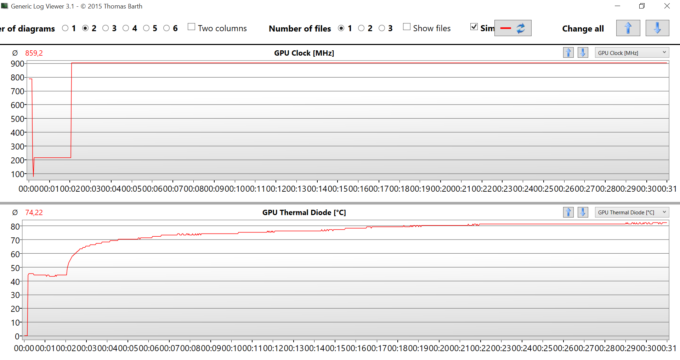Click the Change all label
Screen dimensions: 680x360
[583, 29]
